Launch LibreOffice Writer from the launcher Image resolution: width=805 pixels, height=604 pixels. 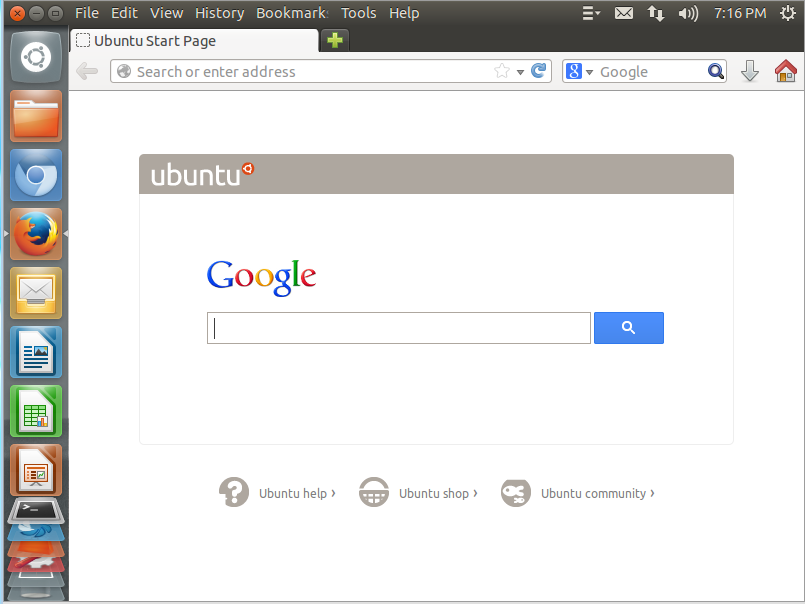pos(36,352)
